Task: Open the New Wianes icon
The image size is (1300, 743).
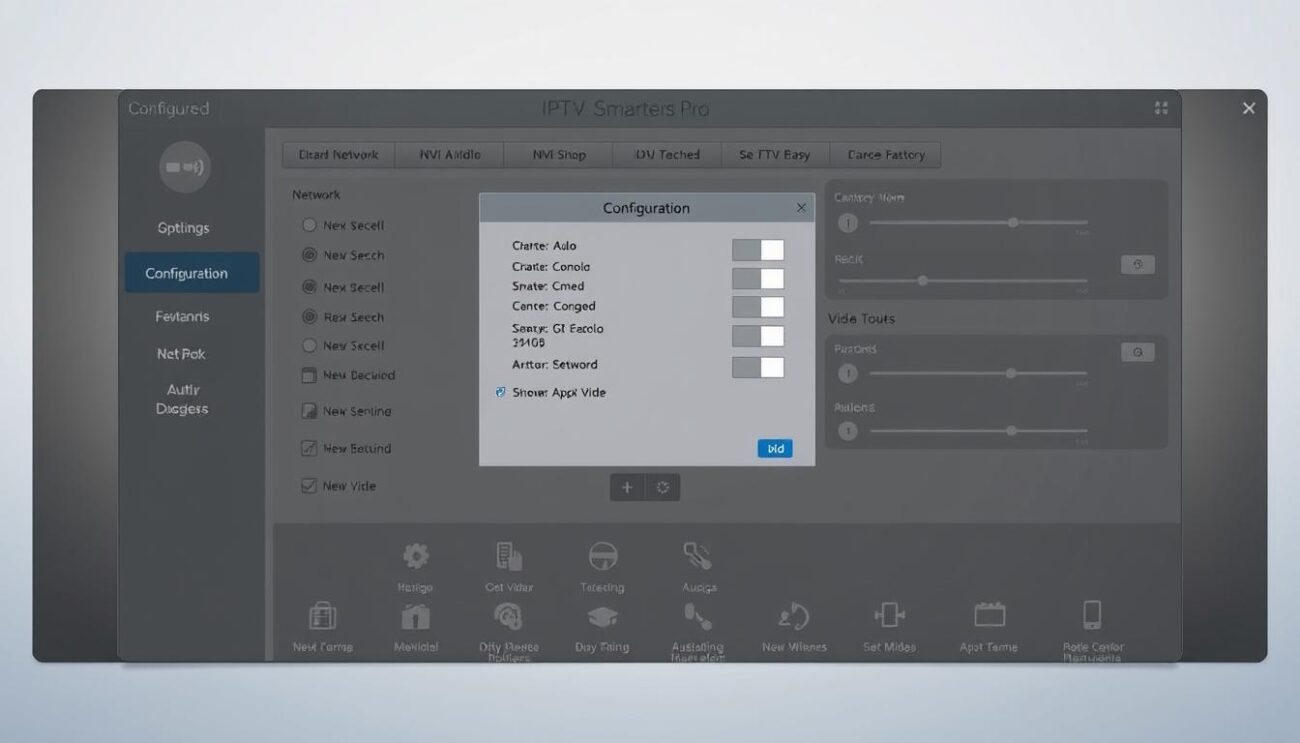Action: [794, 616]
